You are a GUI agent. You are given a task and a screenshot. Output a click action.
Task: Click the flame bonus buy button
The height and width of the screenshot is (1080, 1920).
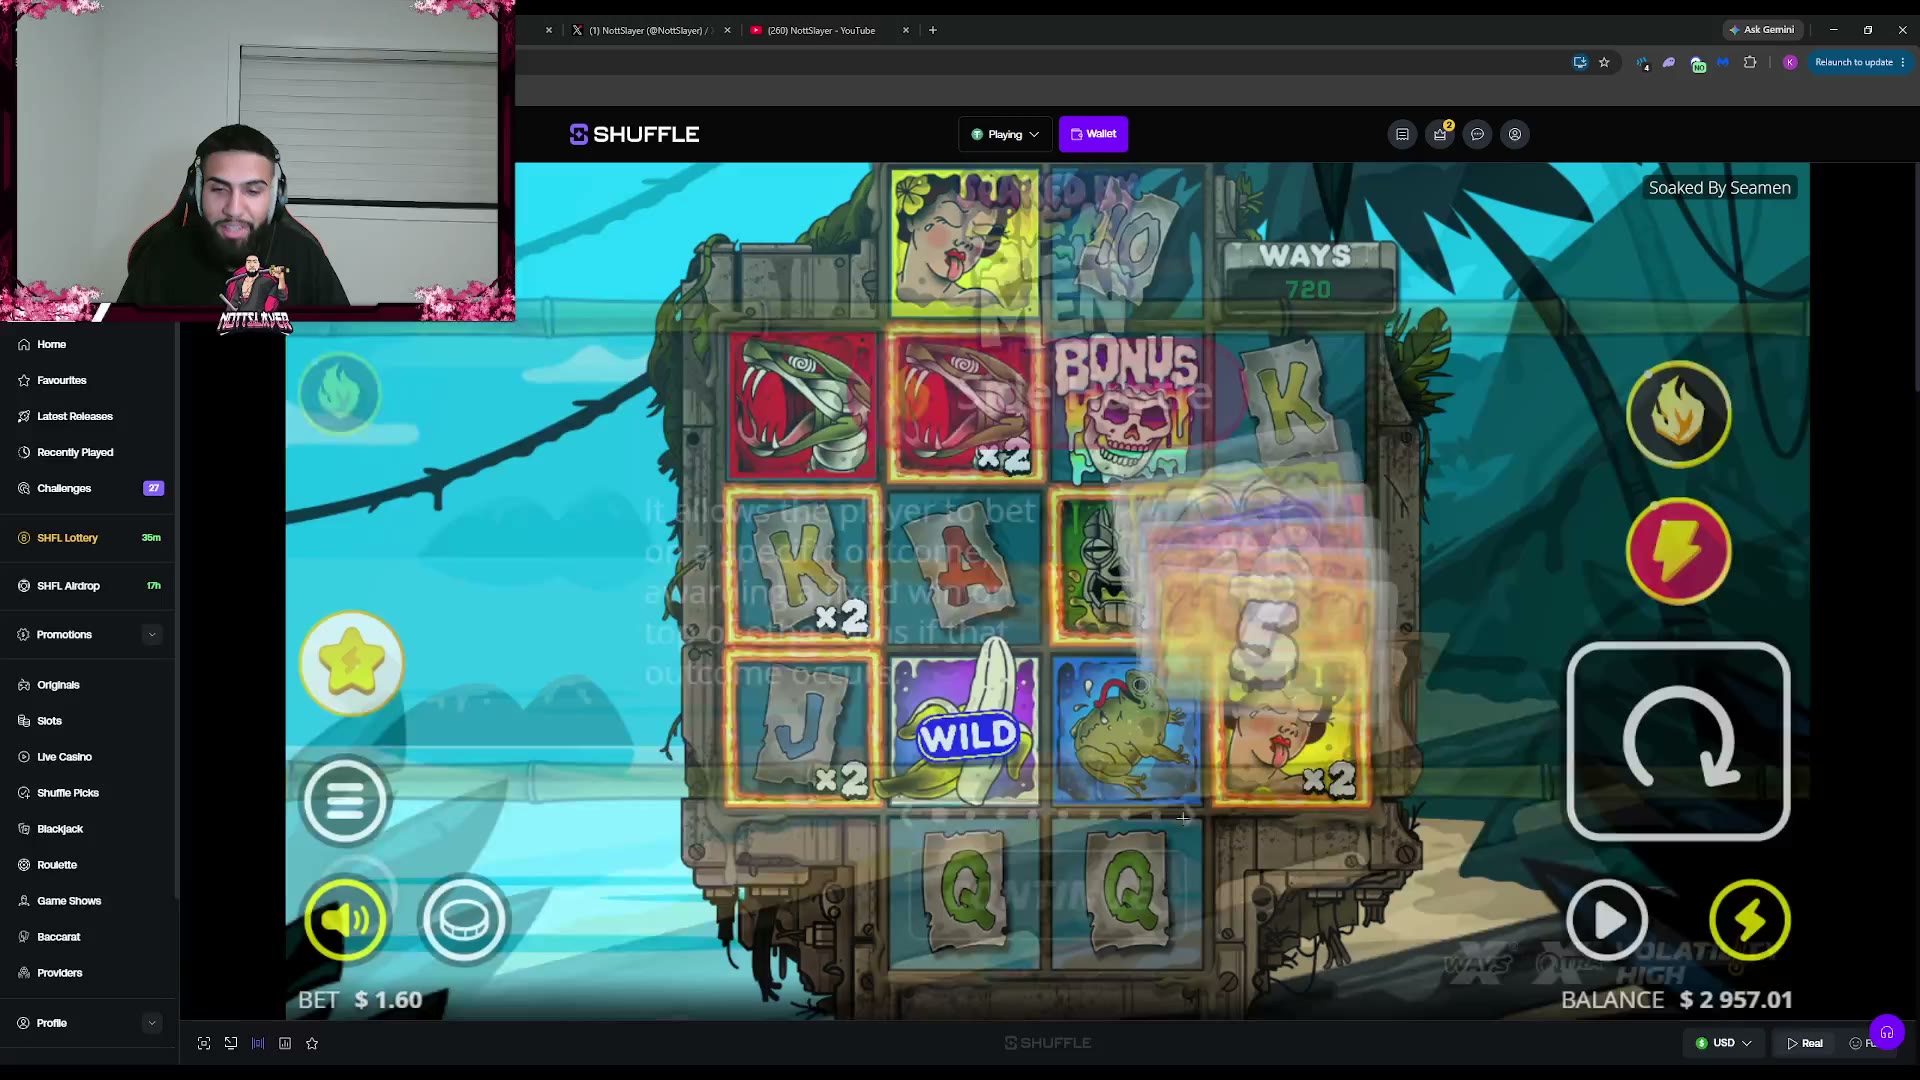1678,414
